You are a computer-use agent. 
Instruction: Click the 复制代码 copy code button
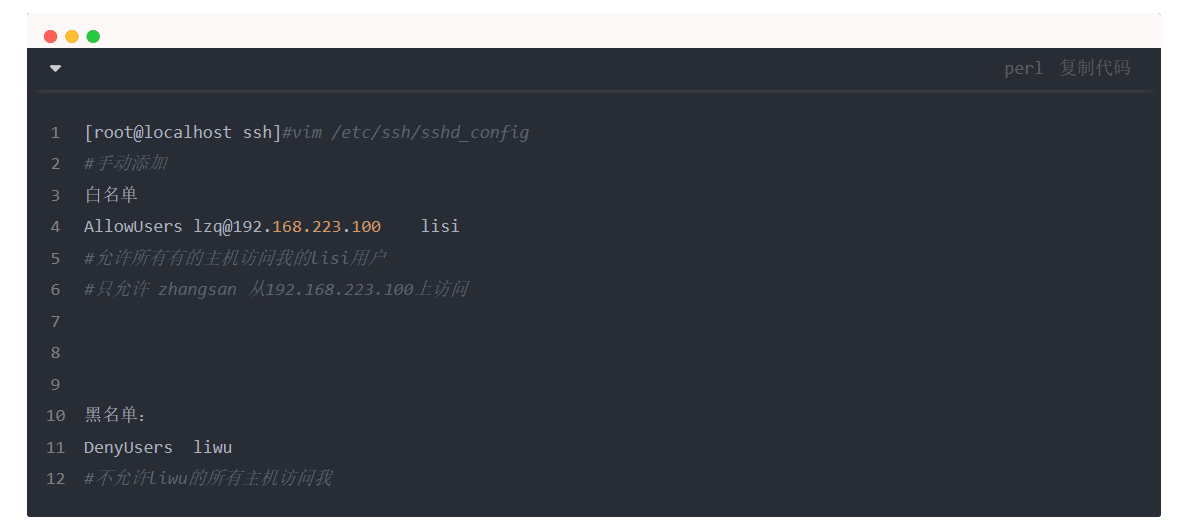(1095, 68)
